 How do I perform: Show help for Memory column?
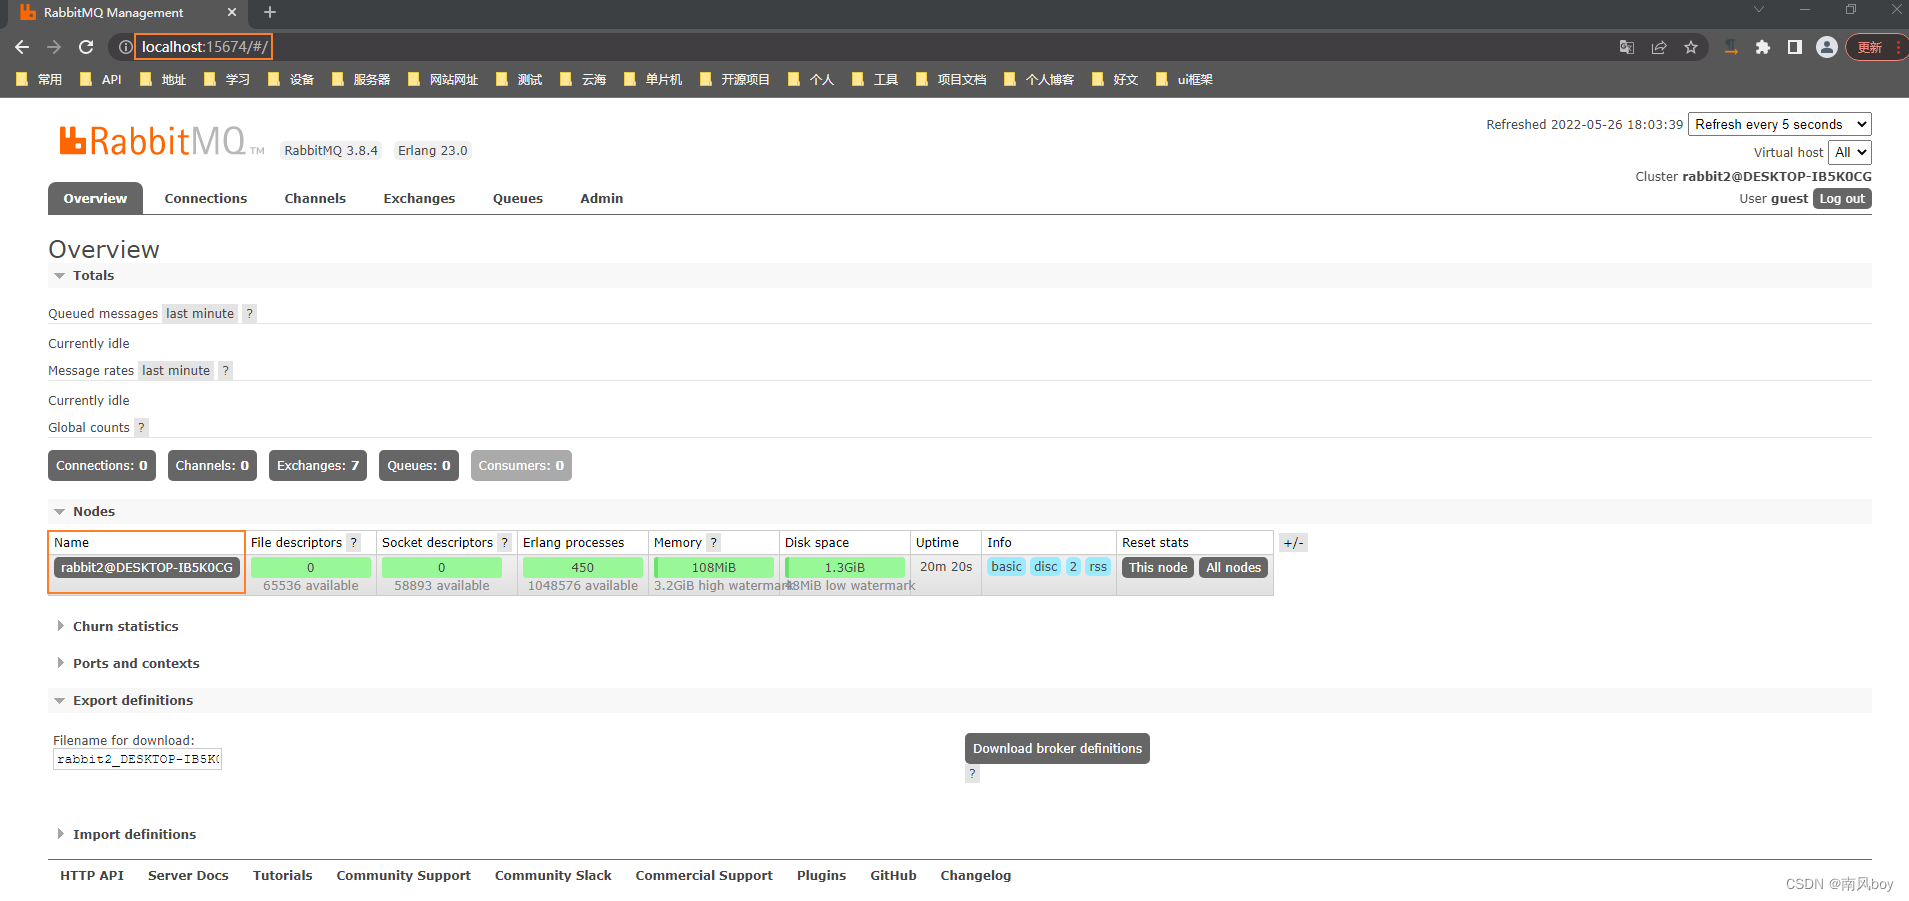tap(713, 542)
